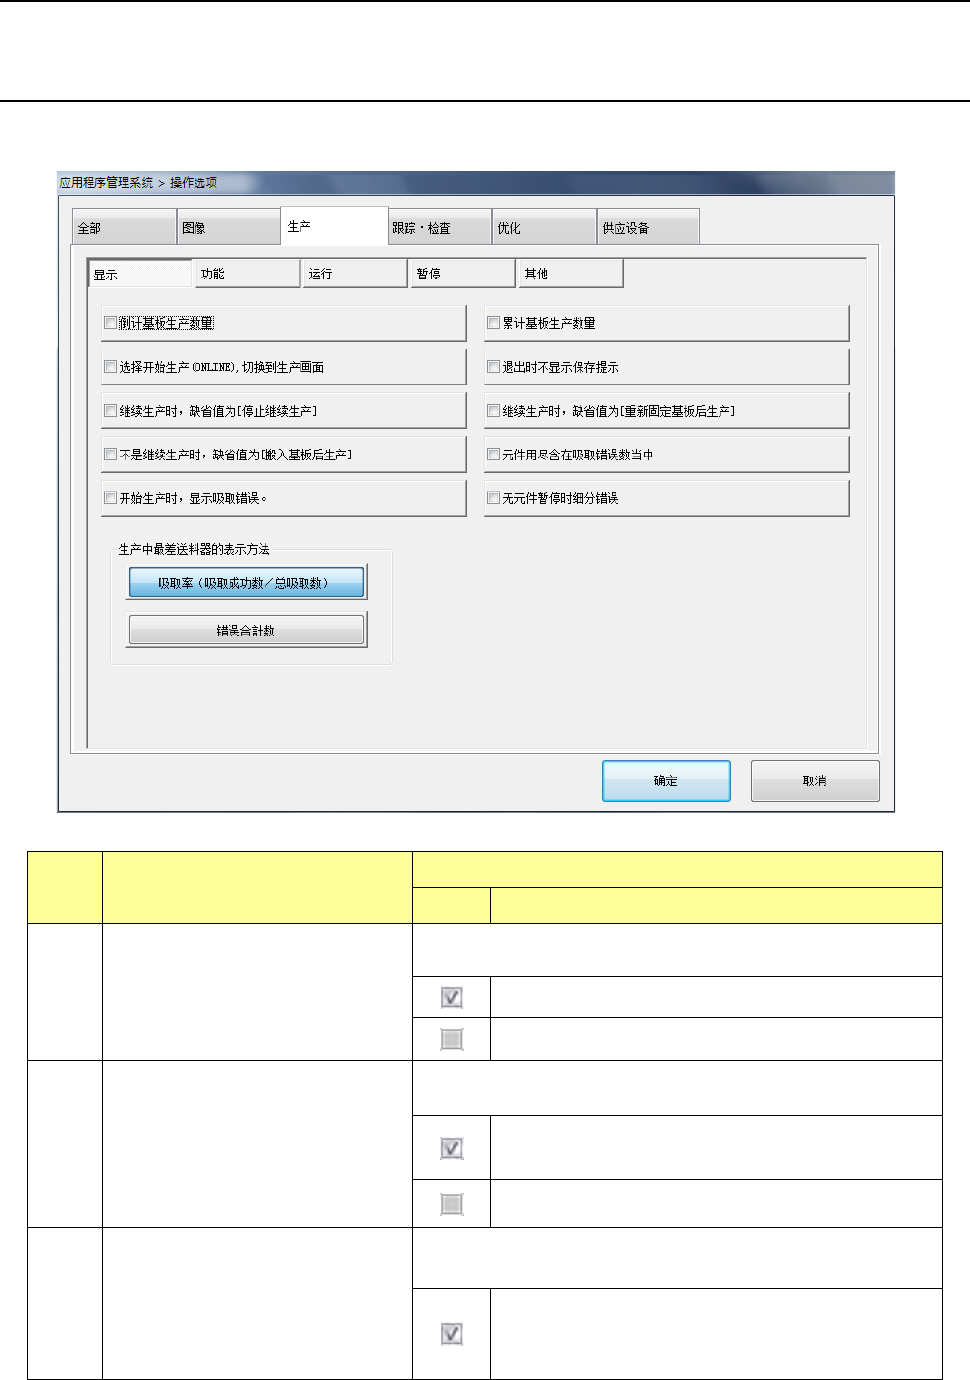Screen dimensions: 970x1380
Task: Switch to the 供应设备 tab
Action: (648, 227)
